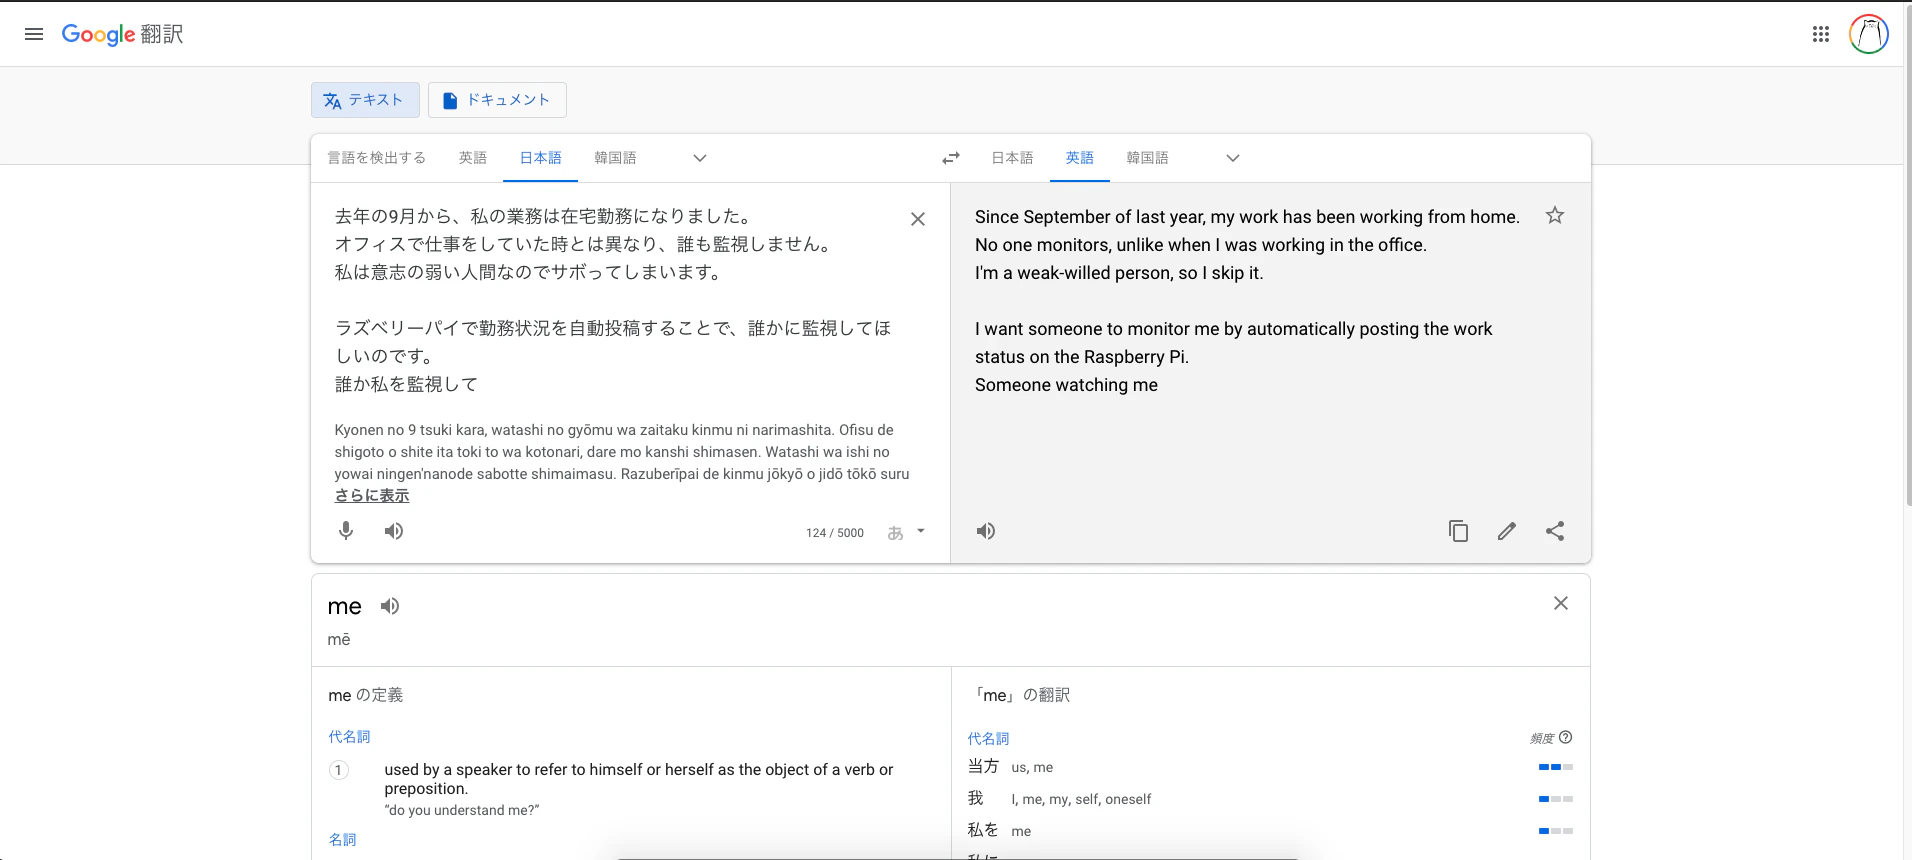The image size is (1912, 860).
Task: Copy the English translation
Action: (1459, 531)
